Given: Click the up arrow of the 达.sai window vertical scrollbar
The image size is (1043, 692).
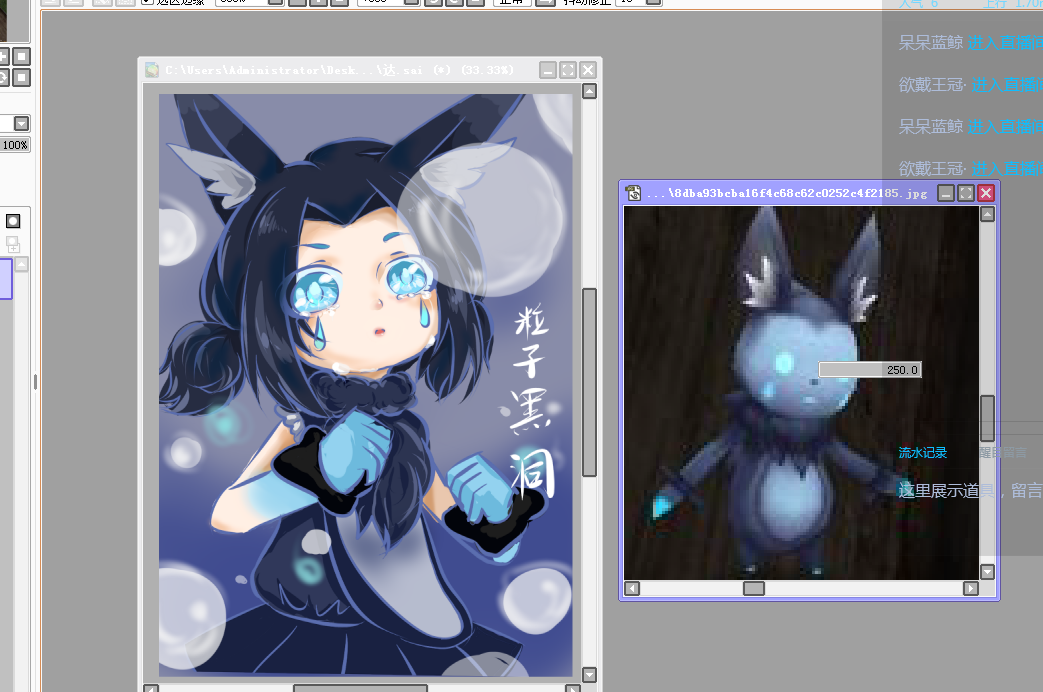Looking at the screenshot, I should [x=589, y=91].
